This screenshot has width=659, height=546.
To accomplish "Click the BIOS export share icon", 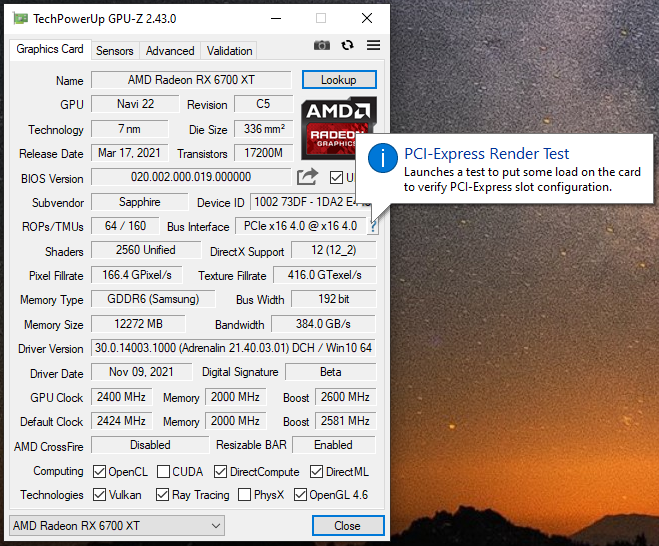I will [307, 177].
